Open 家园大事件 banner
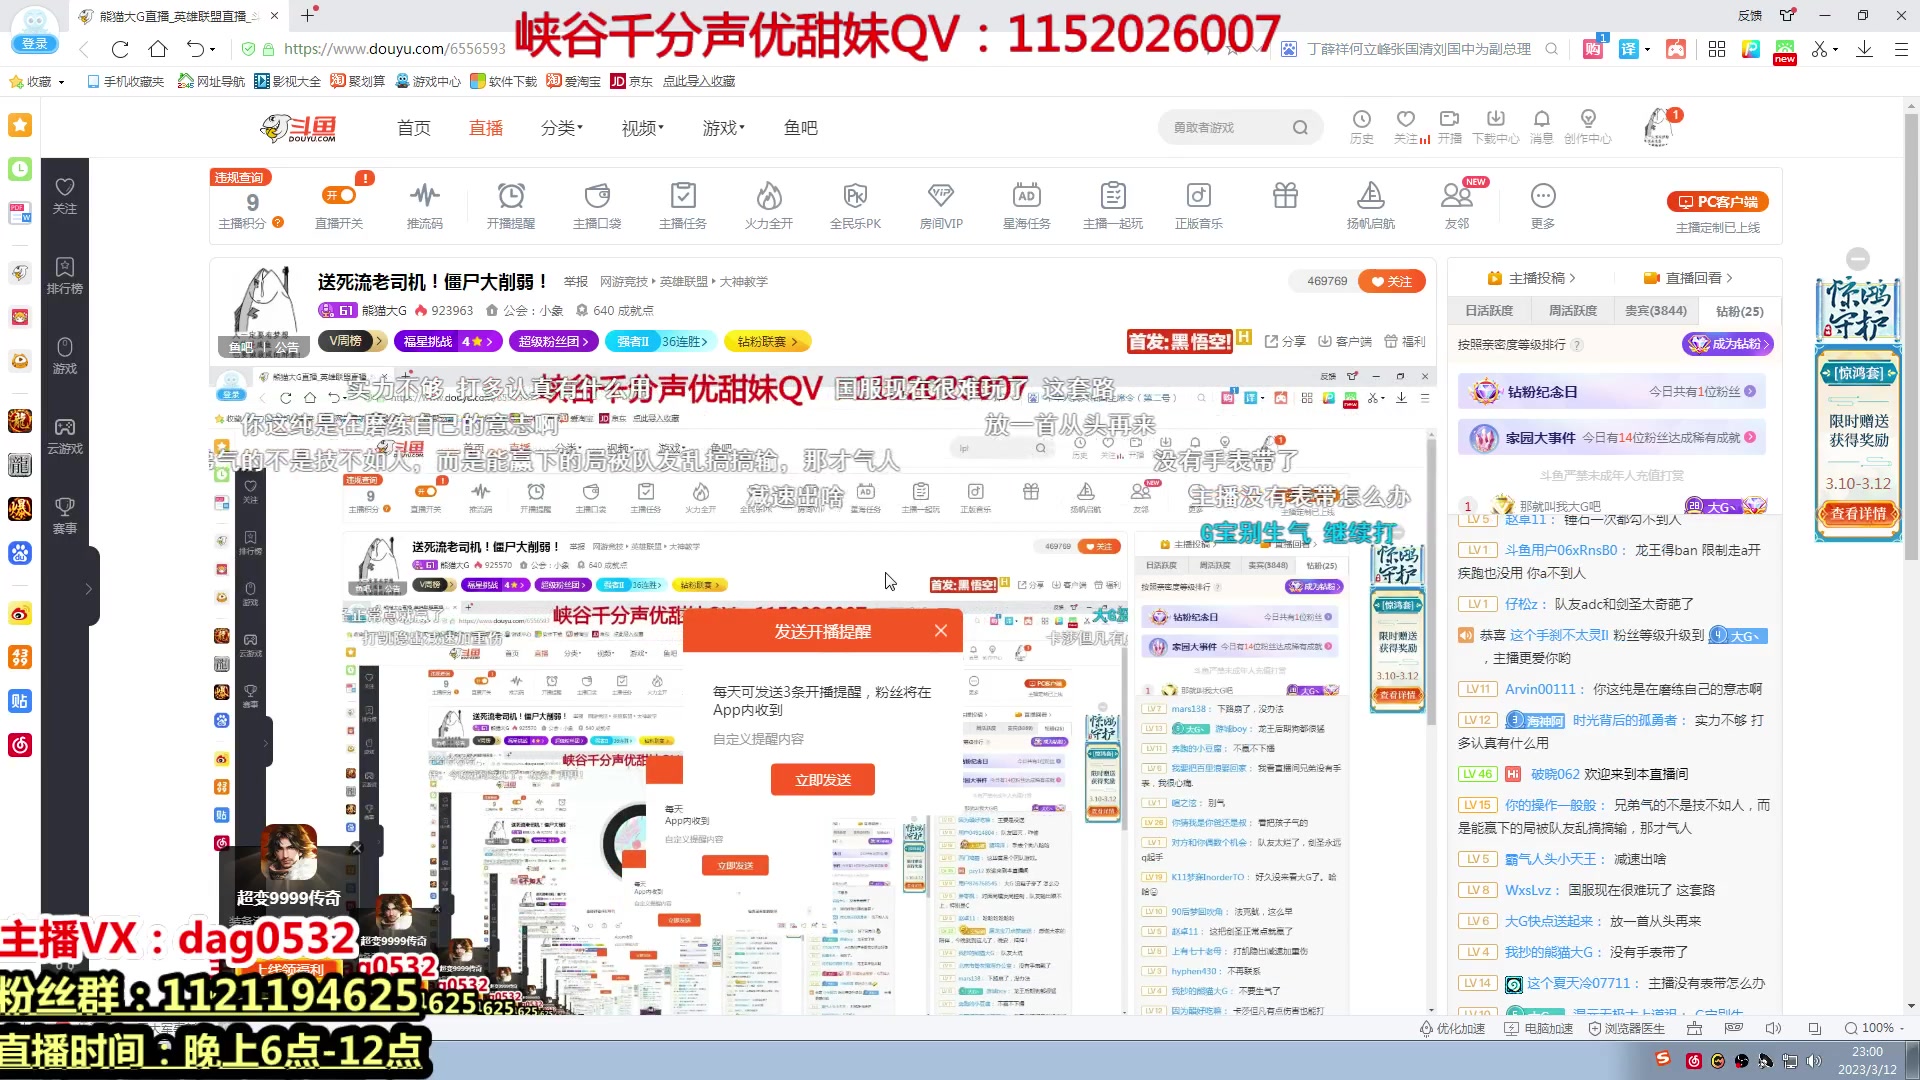This screenshot has width=1920, height=1080. coord(1612,437)
